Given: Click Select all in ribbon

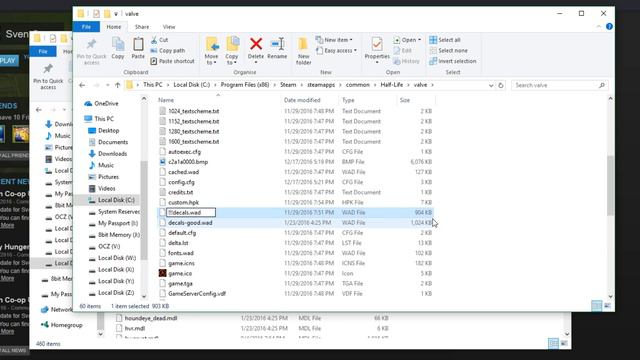Looking at the screenshot, I should pyautogui.click(x=445, y=40).
